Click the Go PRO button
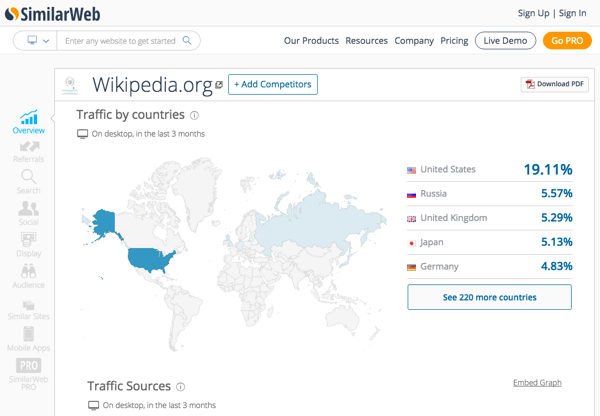The height and width of the screenshot is (416, 600). click(567, 41)
